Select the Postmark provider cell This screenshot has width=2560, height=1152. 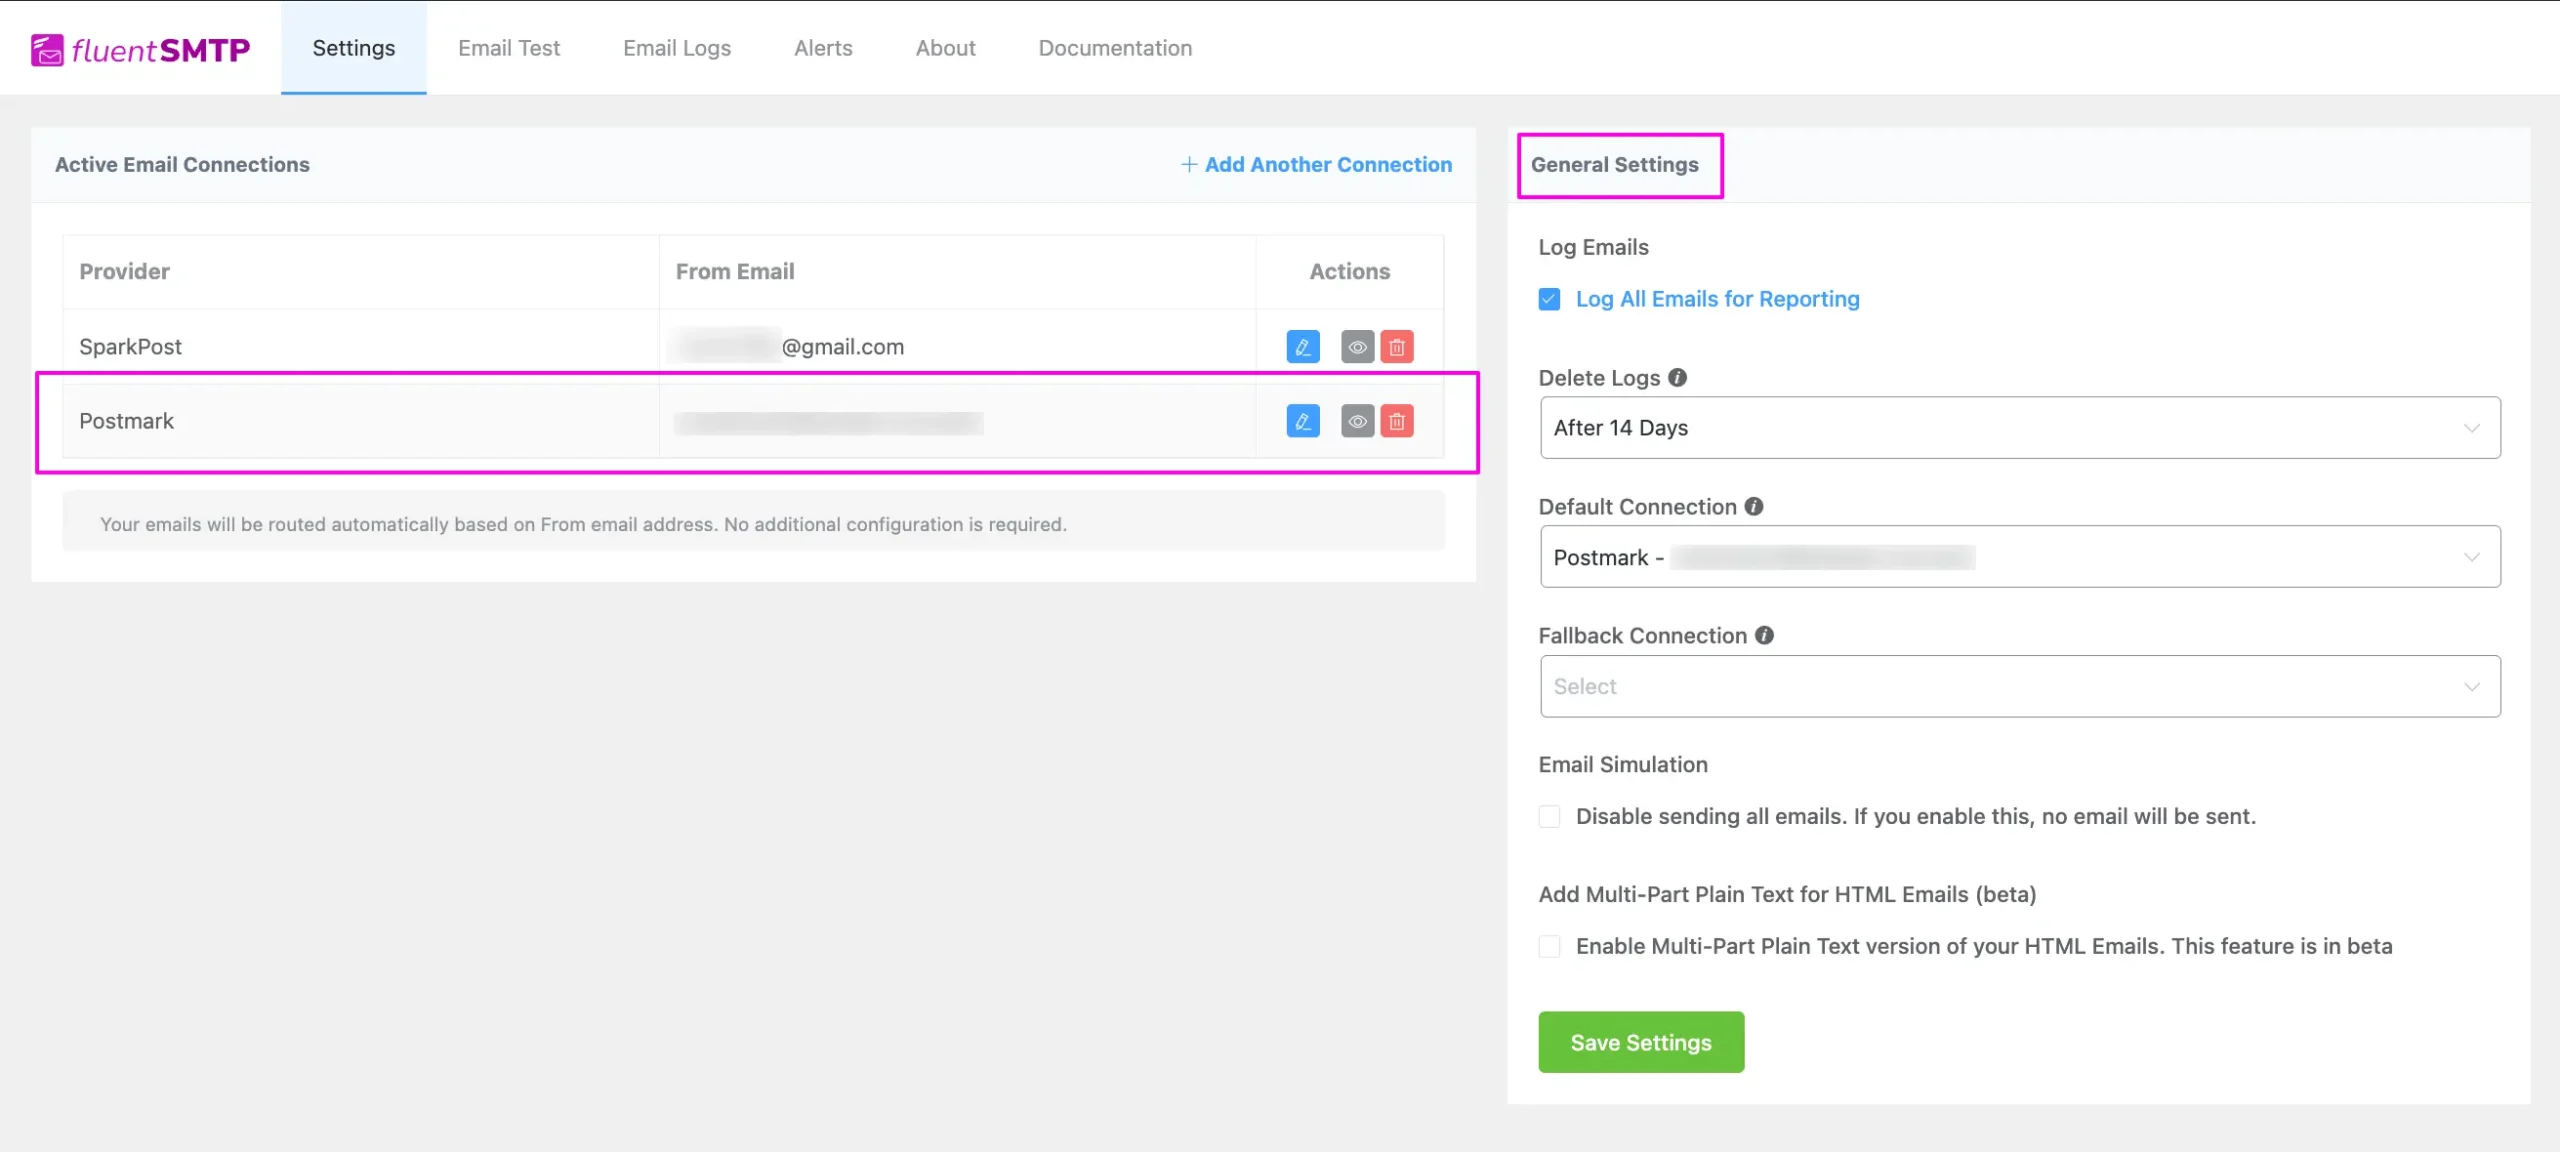coord(361,421)
